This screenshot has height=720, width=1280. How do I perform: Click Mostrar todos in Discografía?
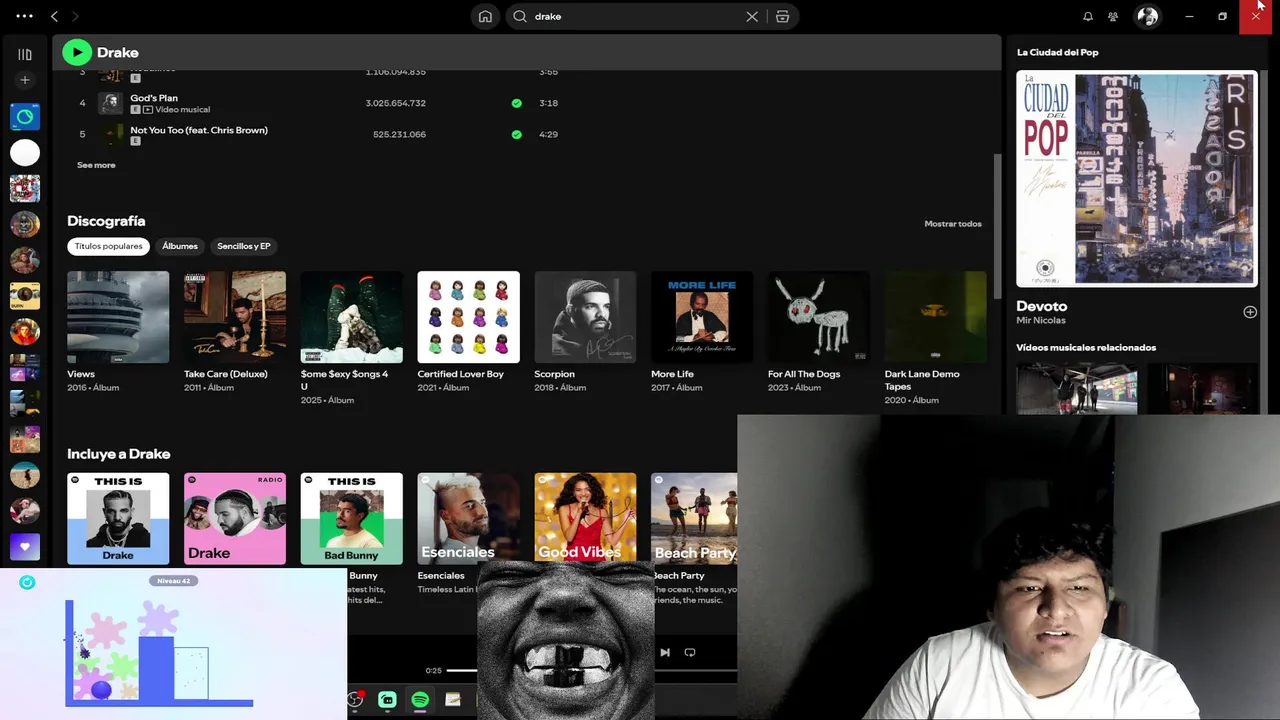(953, 224)
